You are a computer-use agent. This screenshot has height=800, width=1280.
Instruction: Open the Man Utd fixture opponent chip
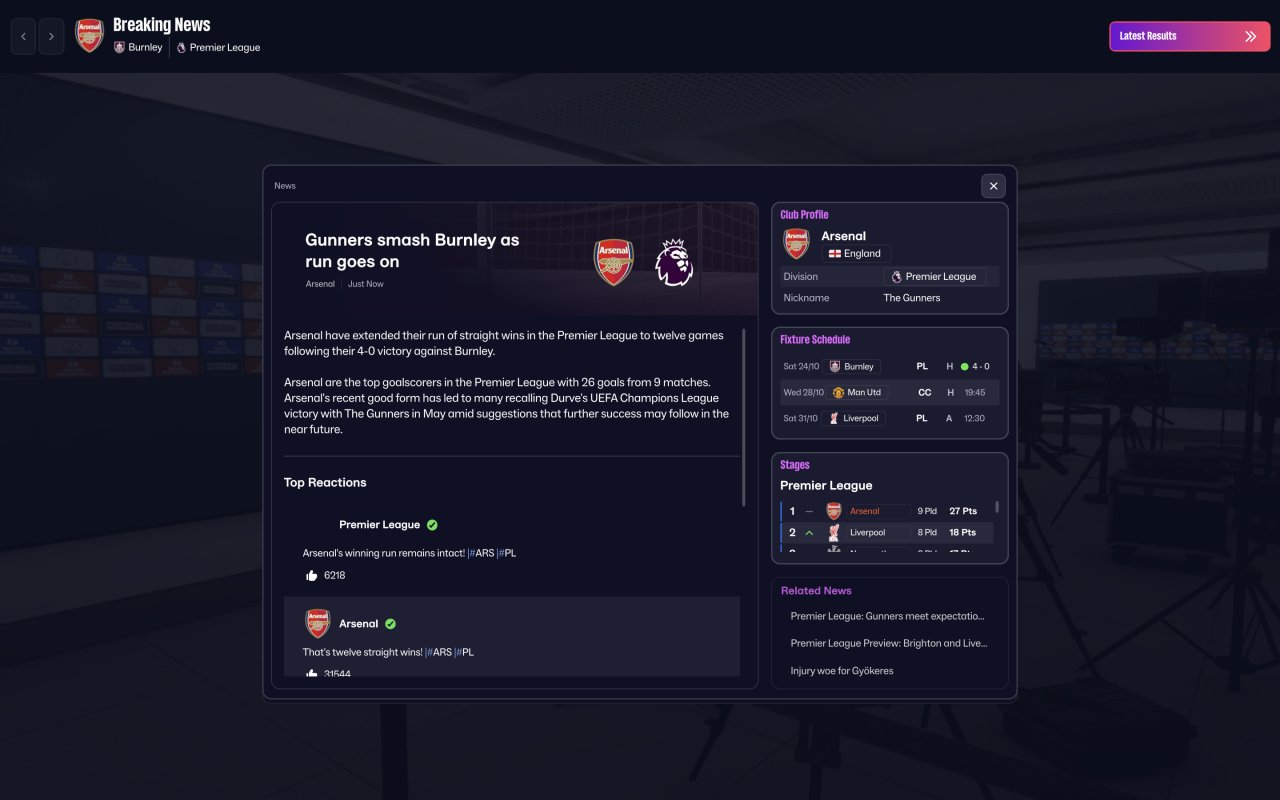coord(859,392)
